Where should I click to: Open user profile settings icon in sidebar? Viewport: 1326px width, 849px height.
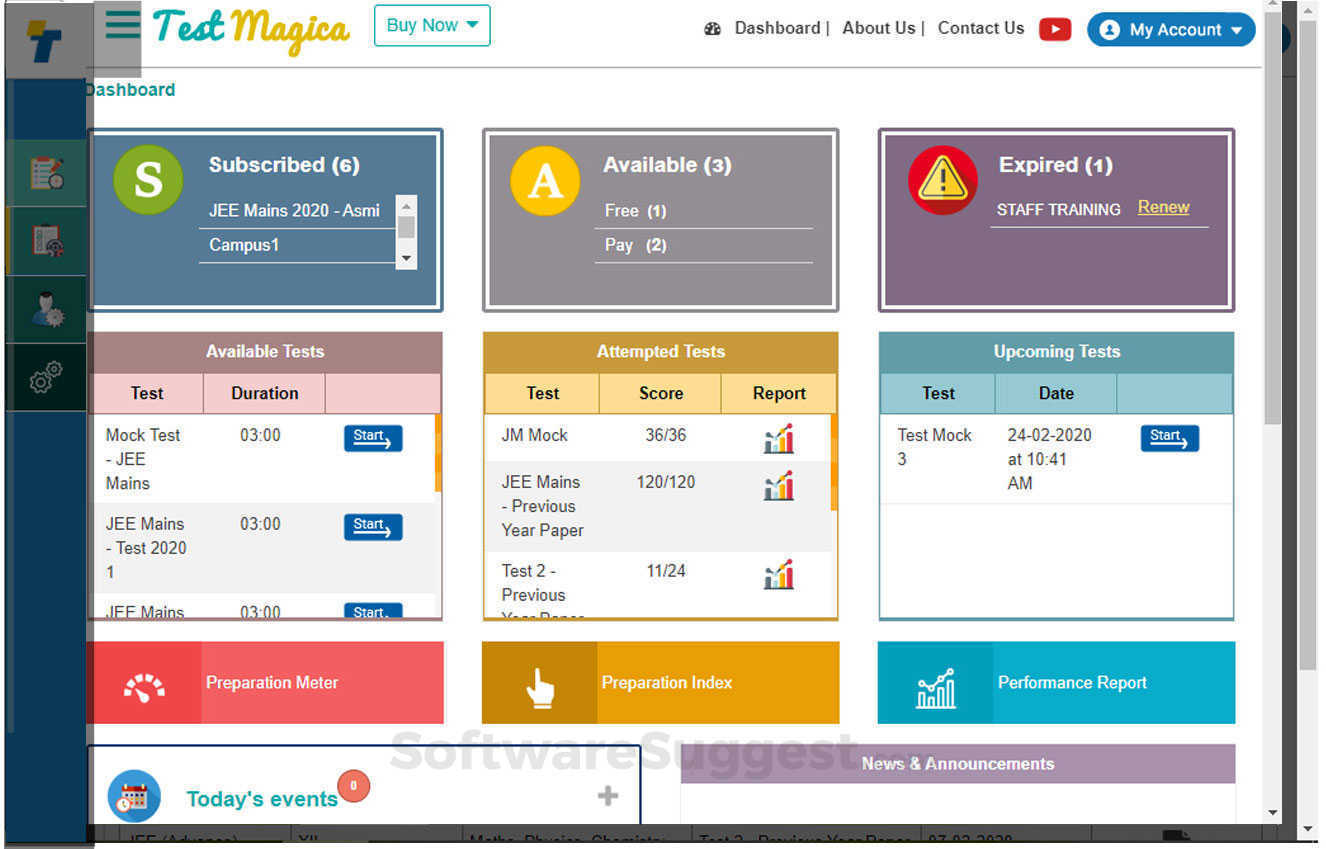click(46, 308)
